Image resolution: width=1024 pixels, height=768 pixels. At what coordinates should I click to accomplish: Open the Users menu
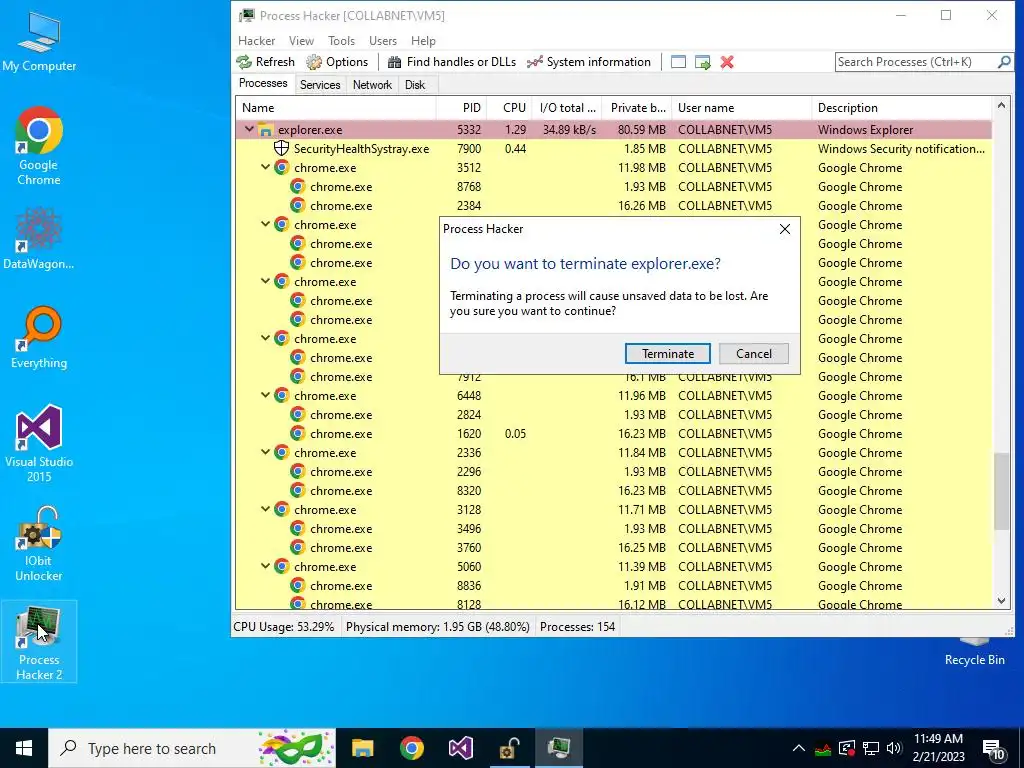pos(383,40)
